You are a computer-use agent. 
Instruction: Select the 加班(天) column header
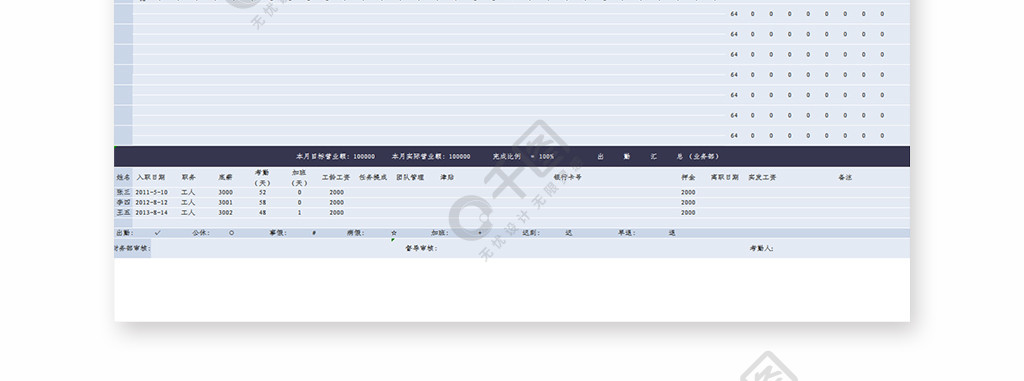[x=299, y=178]
